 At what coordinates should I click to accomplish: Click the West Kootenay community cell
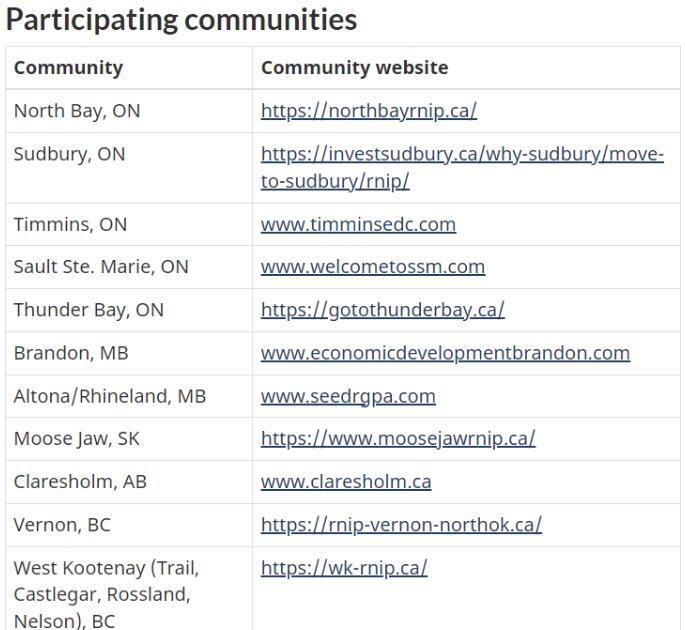[x=106, y=594]
